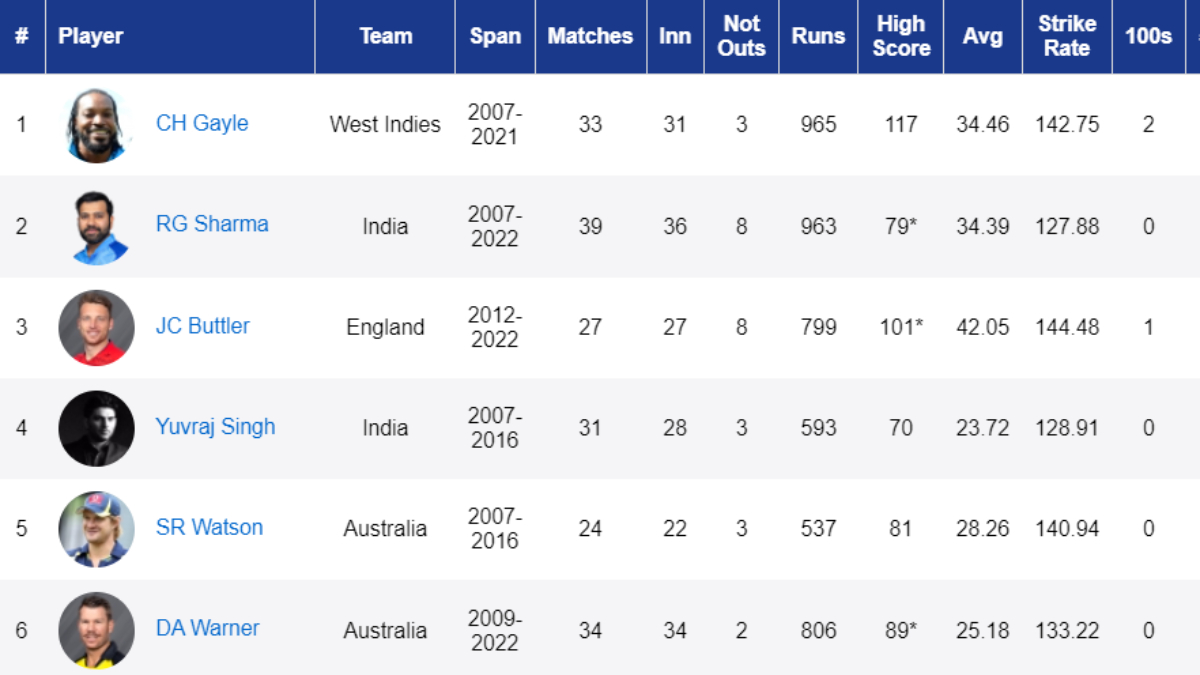The width and height of the screenshot is (1200, 675).
Task: Open the SR Watson name link
Action: [209, 527]
